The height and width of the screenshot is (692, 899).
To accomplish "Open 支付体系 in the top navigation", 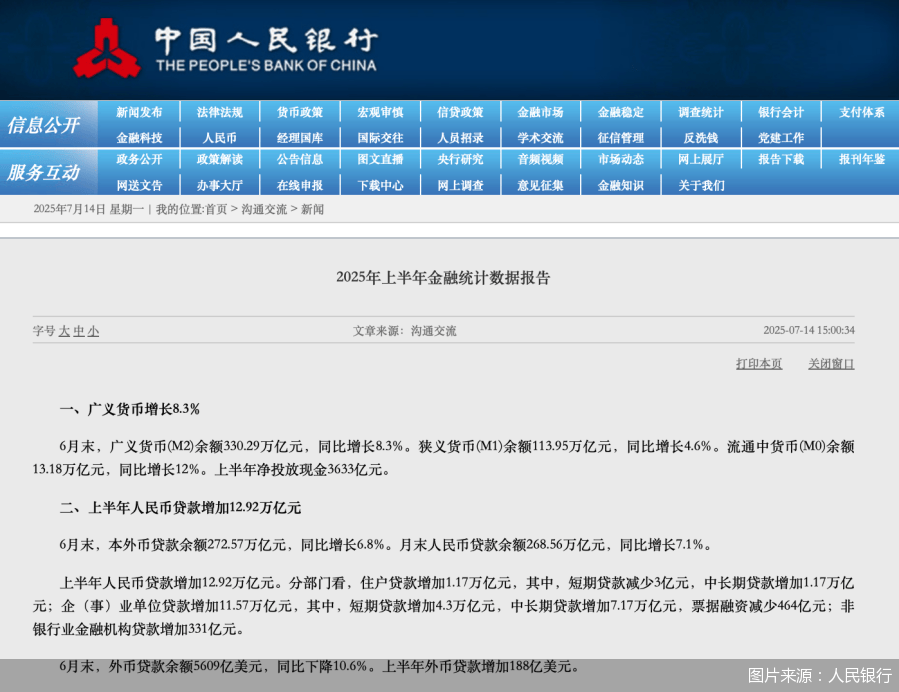I will (862, 112).
